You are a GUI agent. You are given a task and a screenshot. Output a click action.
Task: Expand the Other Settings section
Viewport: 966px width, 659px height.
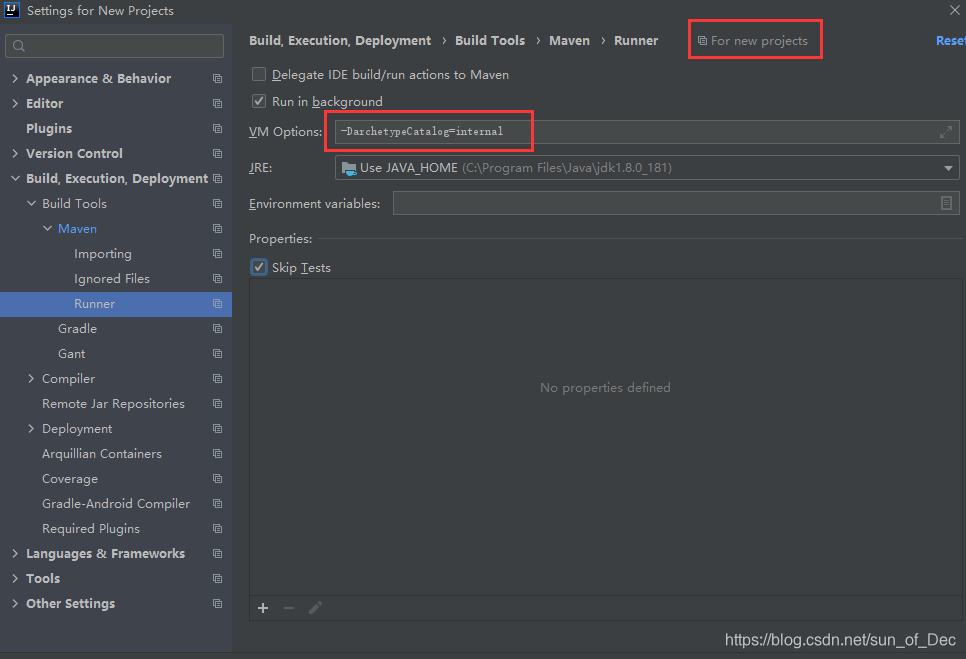pyautogui.click(x=15, y=604)
